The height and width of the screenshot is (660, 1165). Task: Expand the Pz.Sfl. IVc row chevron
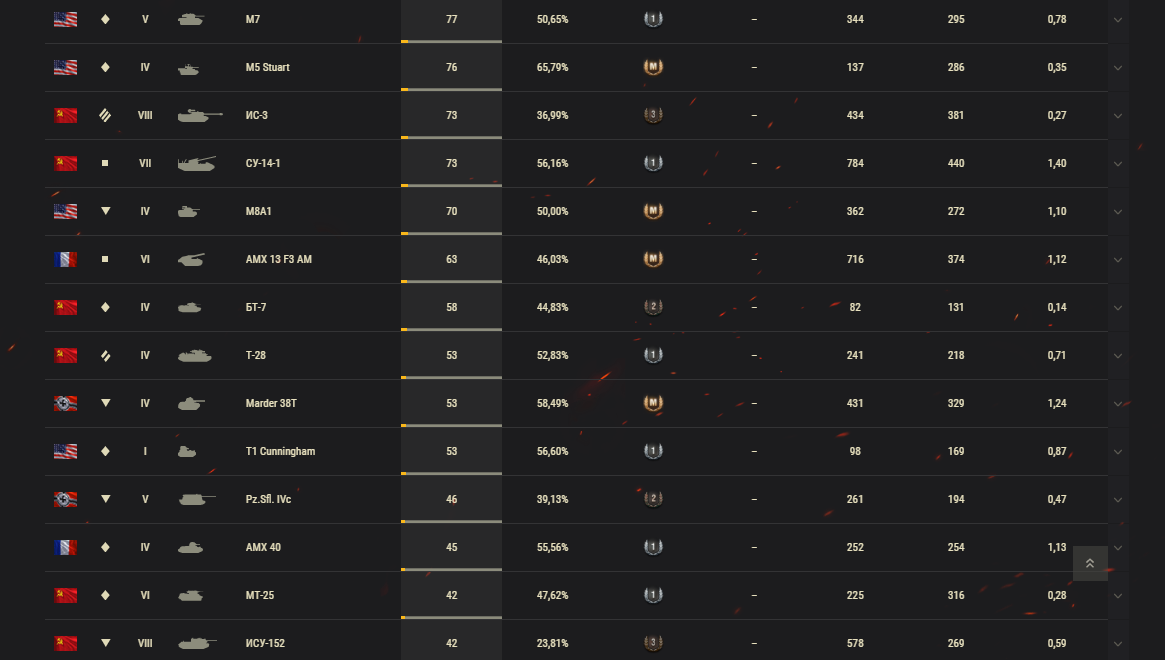1117,500
